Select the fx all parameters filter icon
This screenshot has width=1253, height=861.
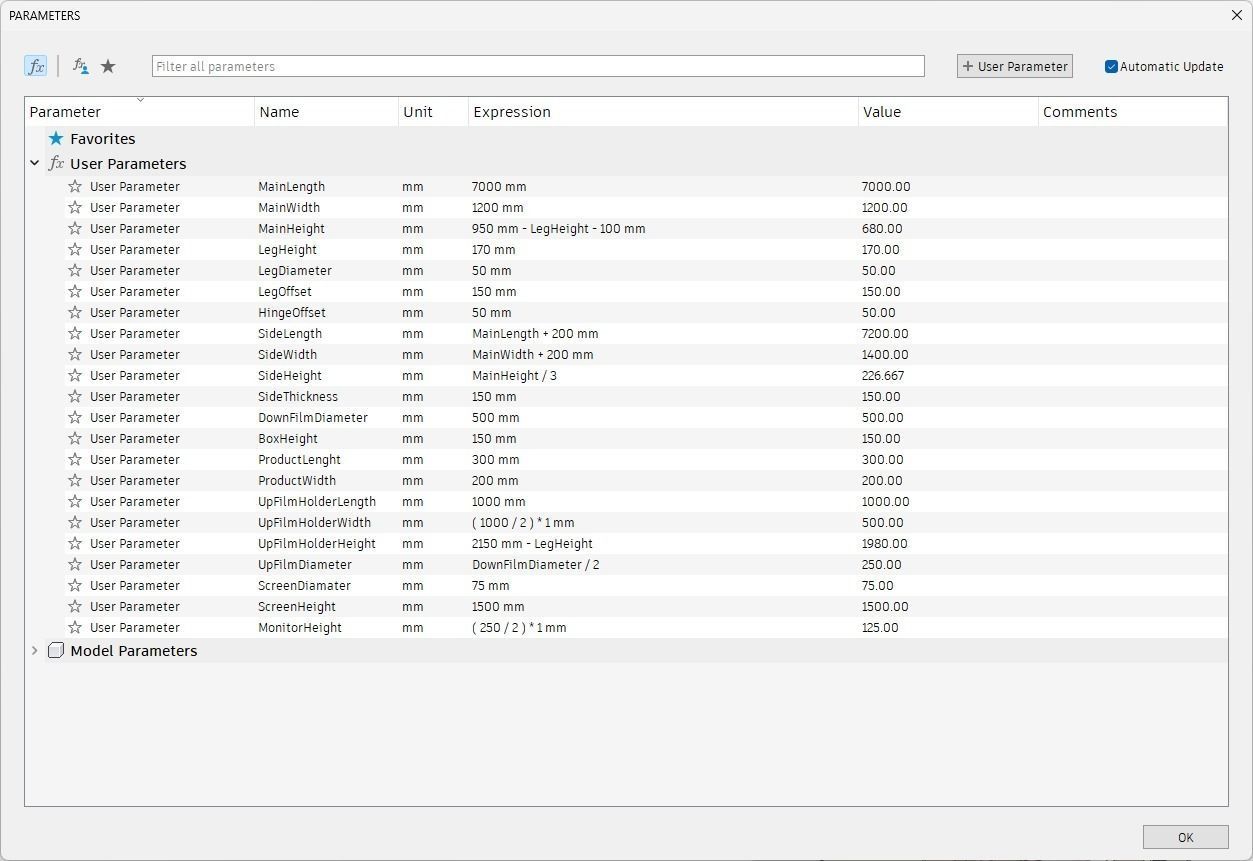coord(36,66)
